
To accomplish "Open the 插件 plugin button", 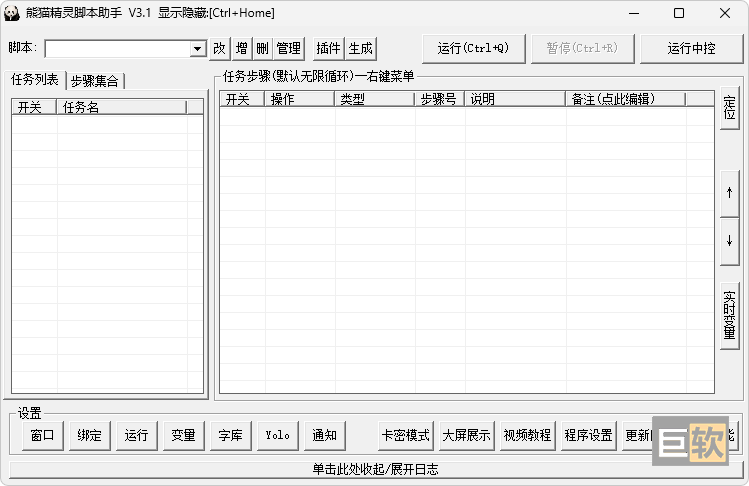I will 328,48.
